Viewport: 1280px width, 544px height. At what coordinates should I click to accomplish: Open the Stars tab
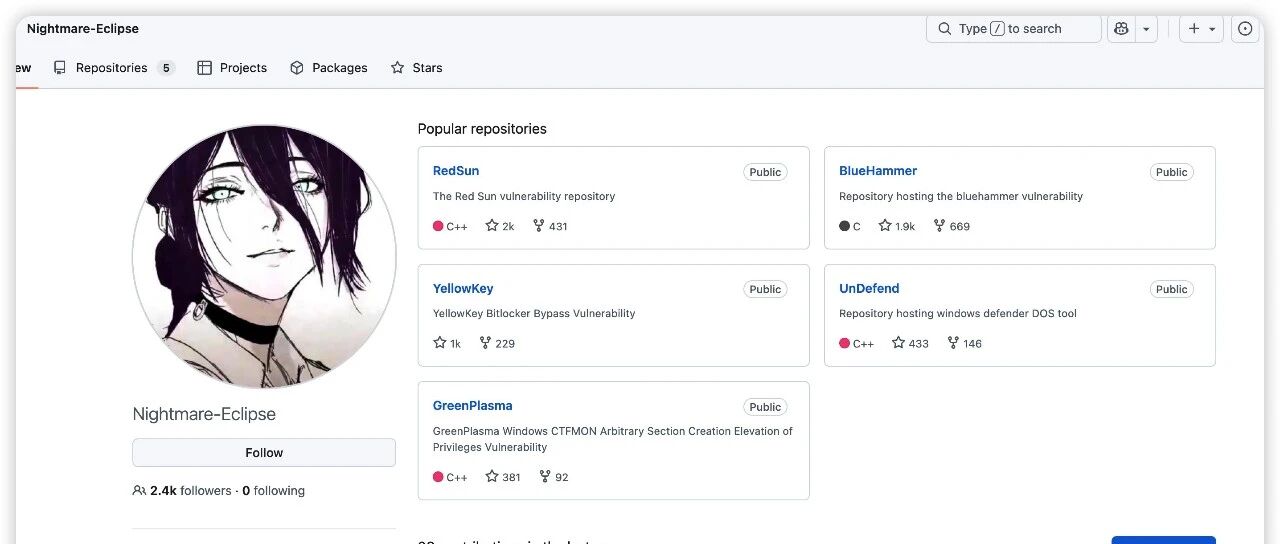[416, 68]
